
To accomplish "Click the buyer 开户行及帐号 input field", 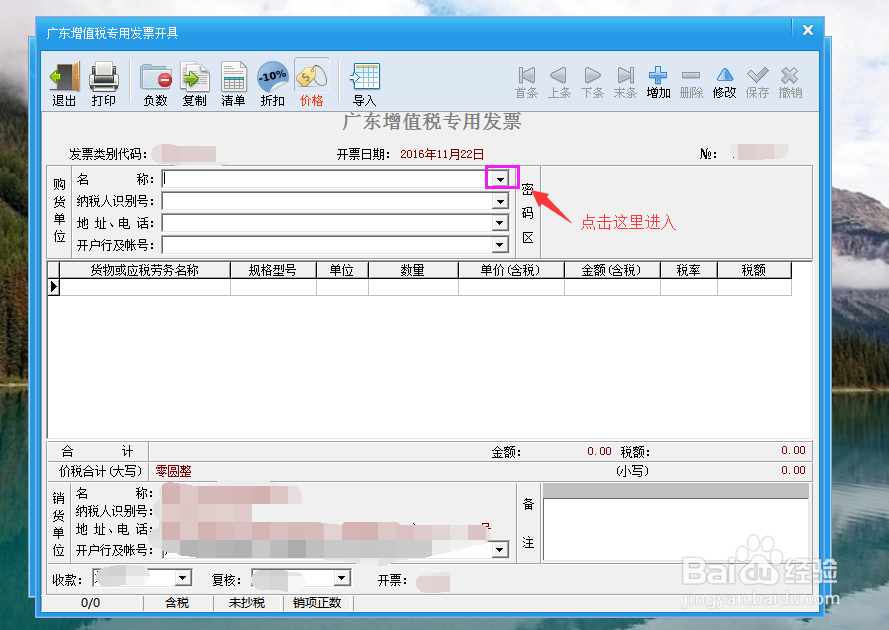I will (x=327, y=245).
